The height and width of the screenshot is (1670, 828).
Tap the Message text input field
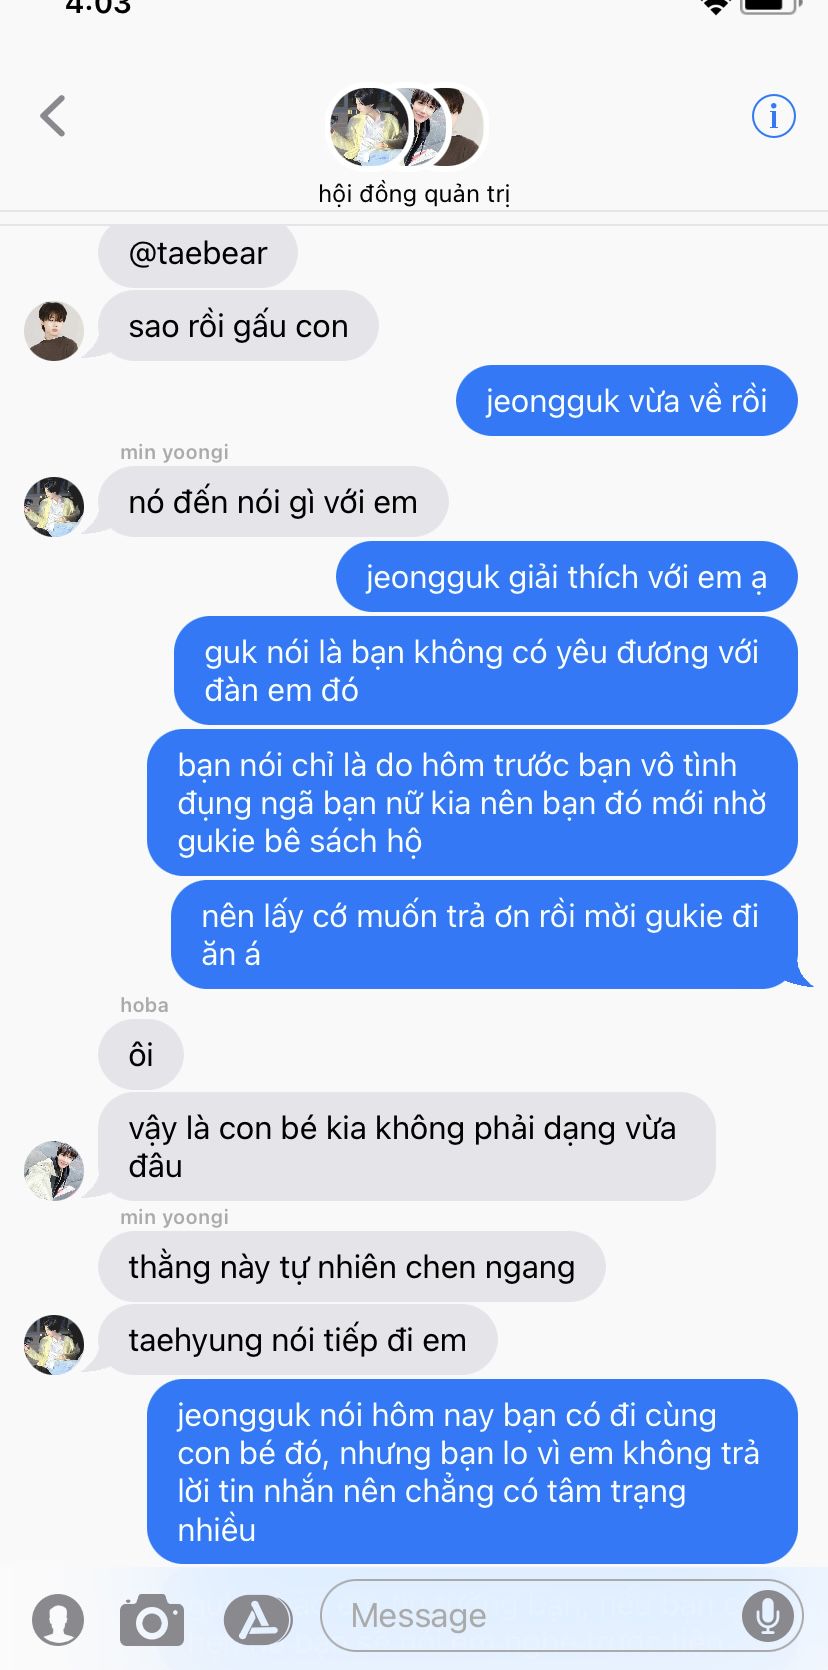[561, 1615]
